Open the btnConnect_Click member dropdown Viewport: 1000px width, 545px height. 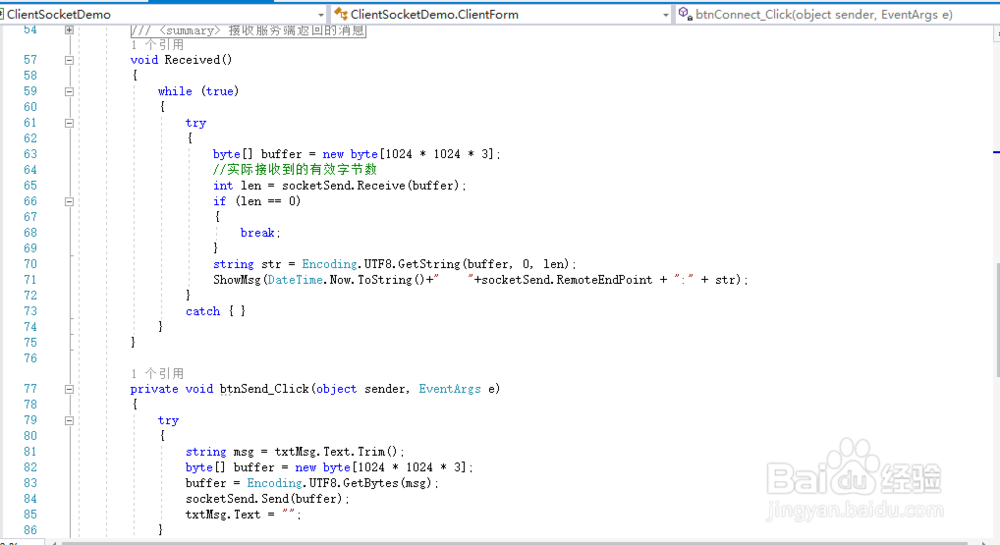pos(837,14)
